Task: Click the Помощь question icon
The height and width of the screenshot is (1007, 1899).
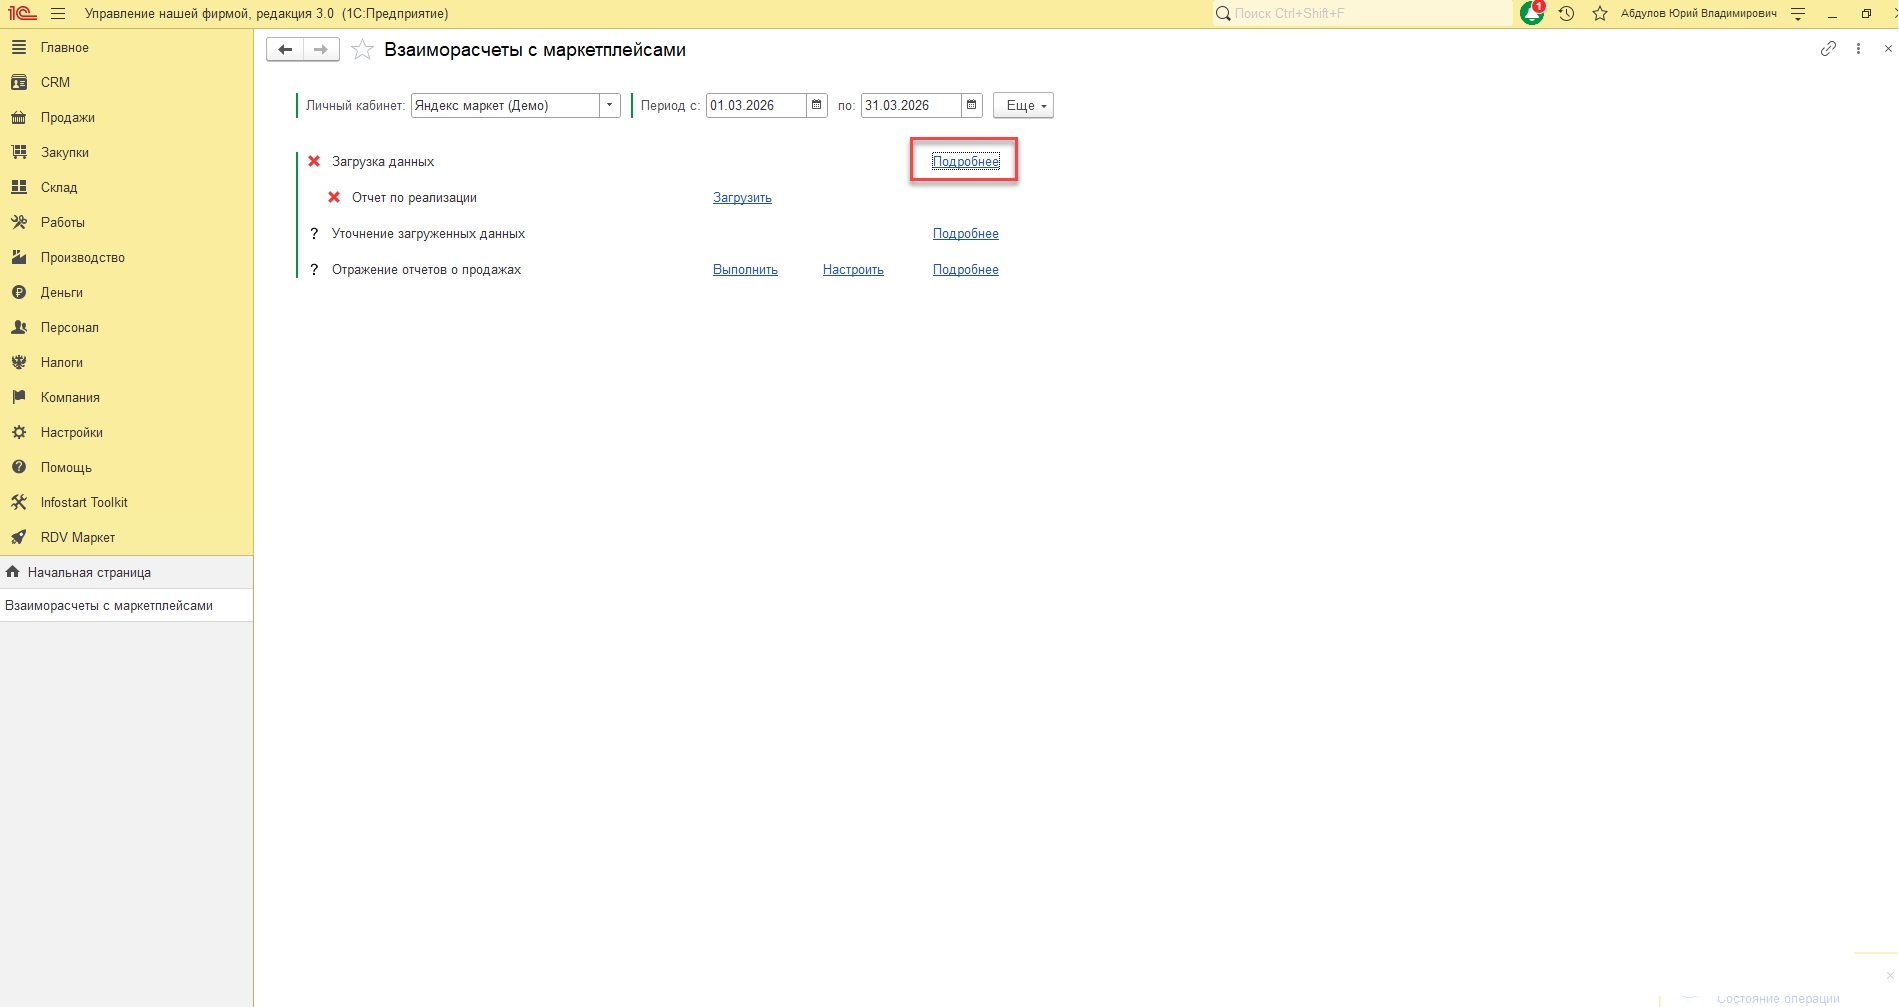Action: coord(19,467)
